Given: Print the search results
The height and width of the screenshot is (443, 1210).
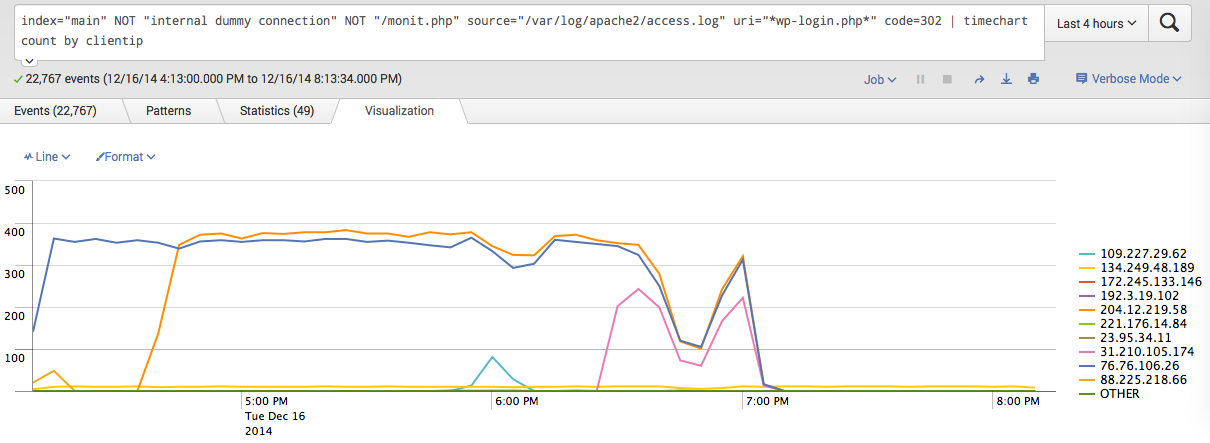Looking at the screenshot, I should click(1033, 79).
